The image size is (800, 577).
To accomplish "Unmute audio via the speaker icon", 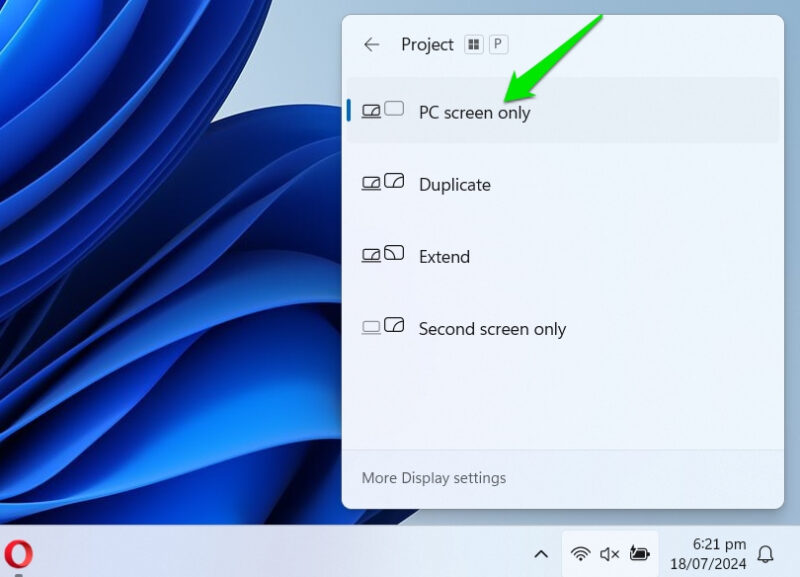I will [608, 553].
